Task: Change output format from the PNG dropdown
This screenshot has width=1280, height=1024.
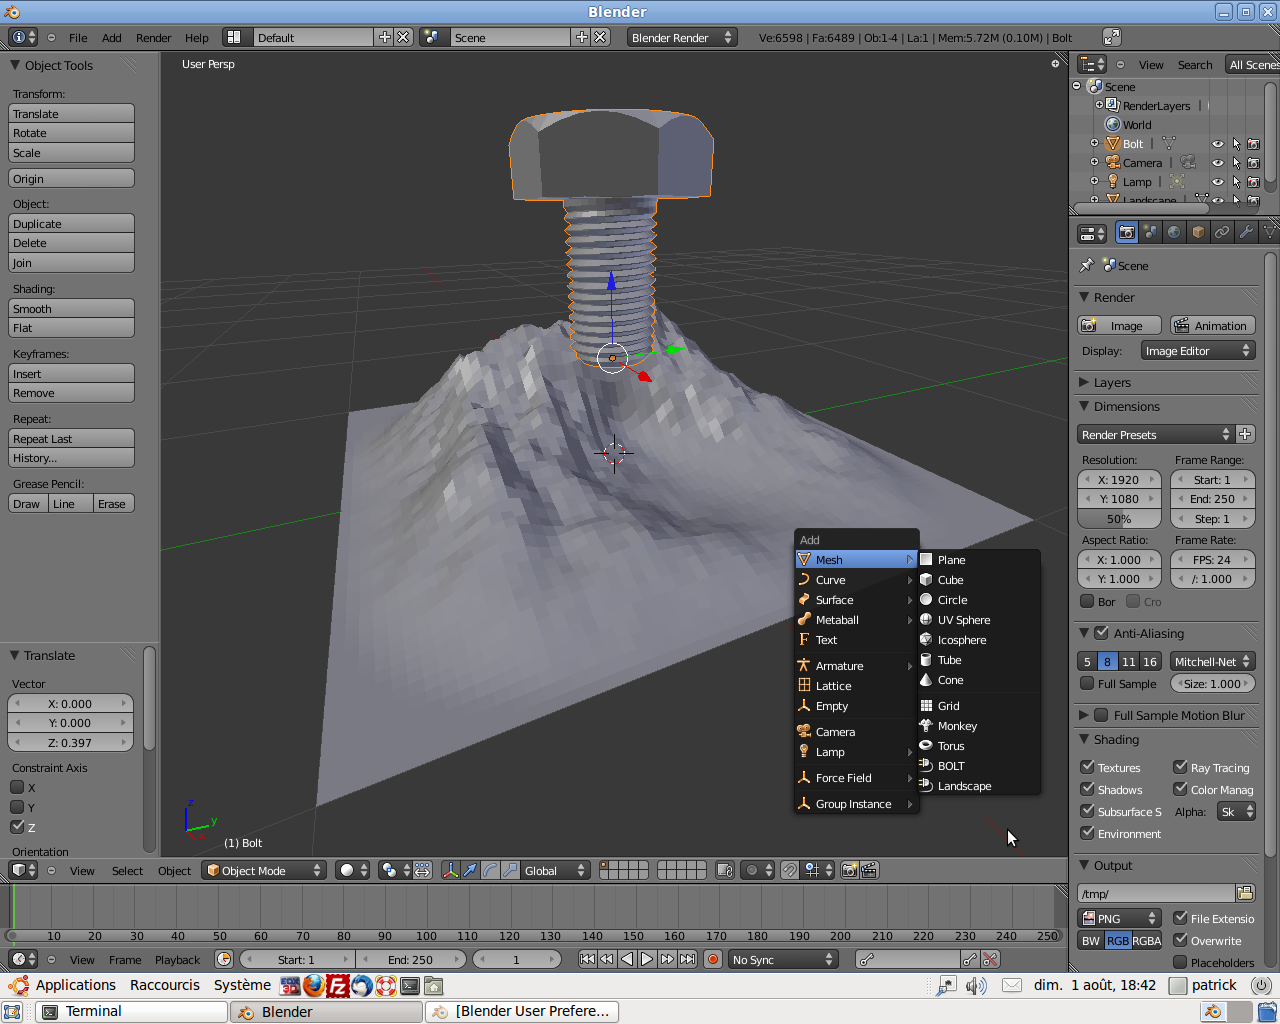Action: 1119,918
